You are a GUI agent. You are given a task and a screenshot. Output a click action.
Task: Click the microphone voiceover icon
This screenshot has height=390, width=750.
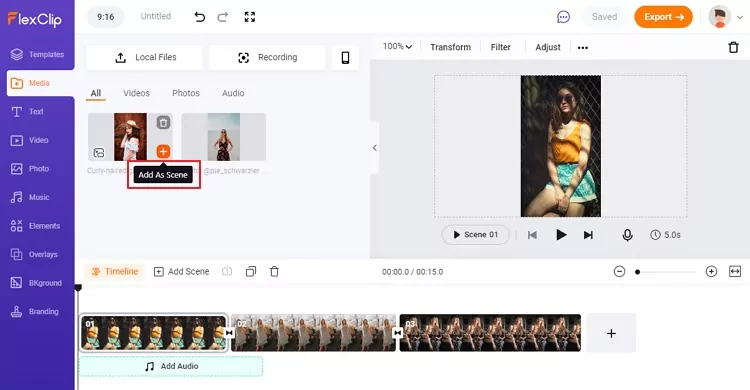click(x=628, y=235)
